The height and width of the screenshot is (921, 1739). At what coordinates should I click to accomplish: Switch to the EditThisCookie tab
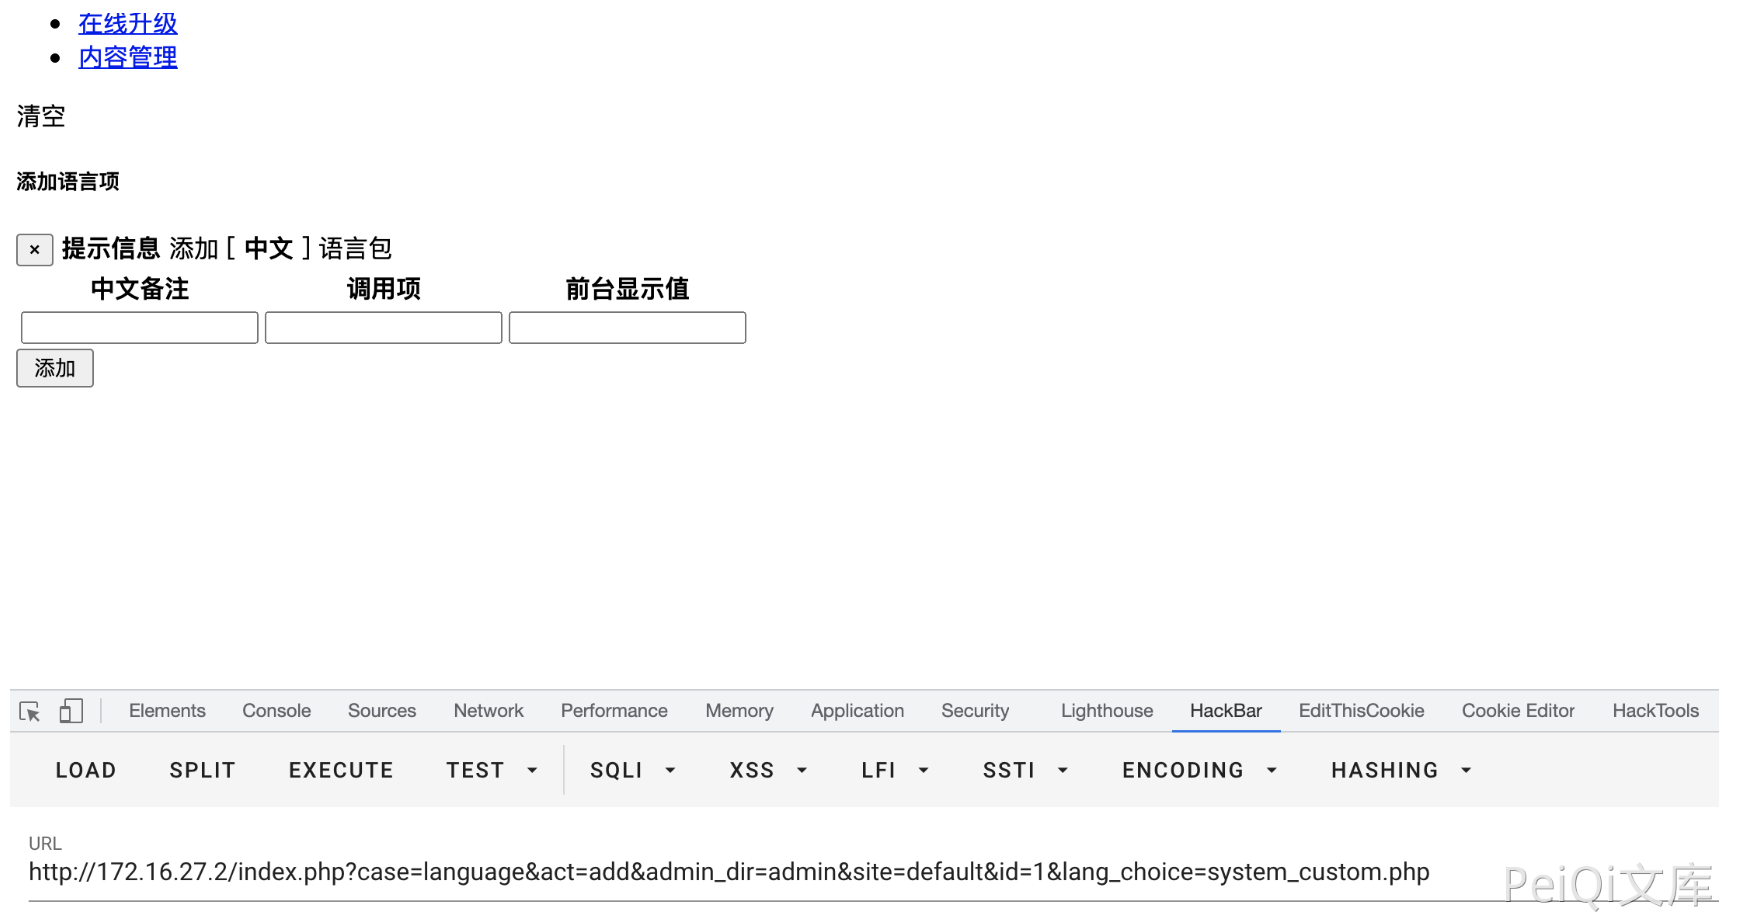point(1361,711)
